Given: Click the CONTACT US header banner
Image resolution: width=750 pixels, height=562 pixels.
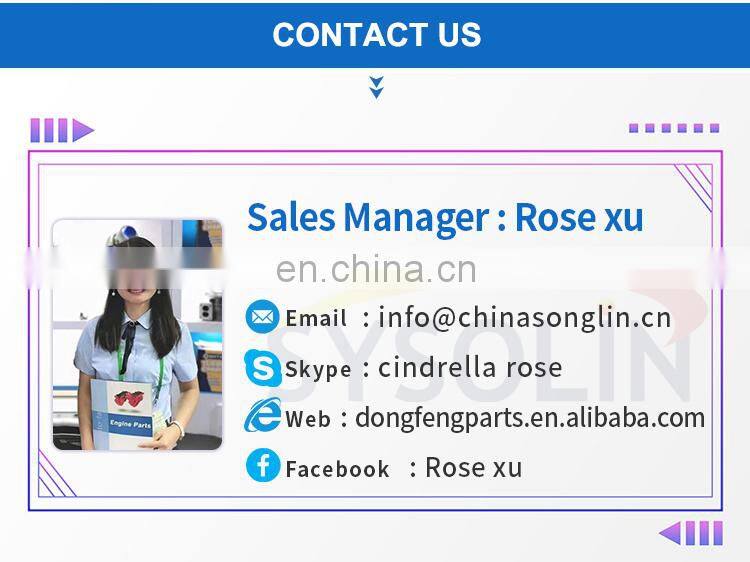Looking at the screenshot, I should tap(375, 34).
